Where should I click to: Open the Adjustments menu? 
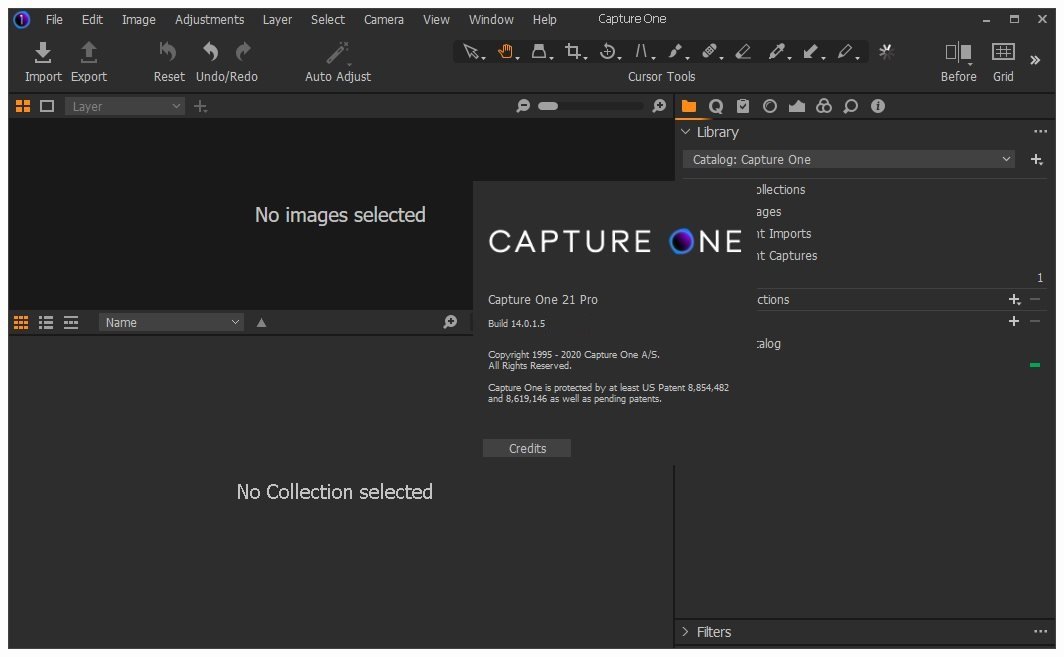coord(209,19)
